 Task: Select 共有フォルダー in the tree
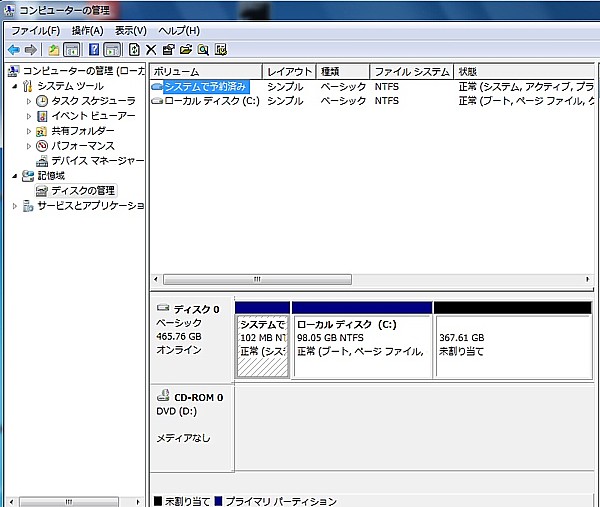(83, 131)
